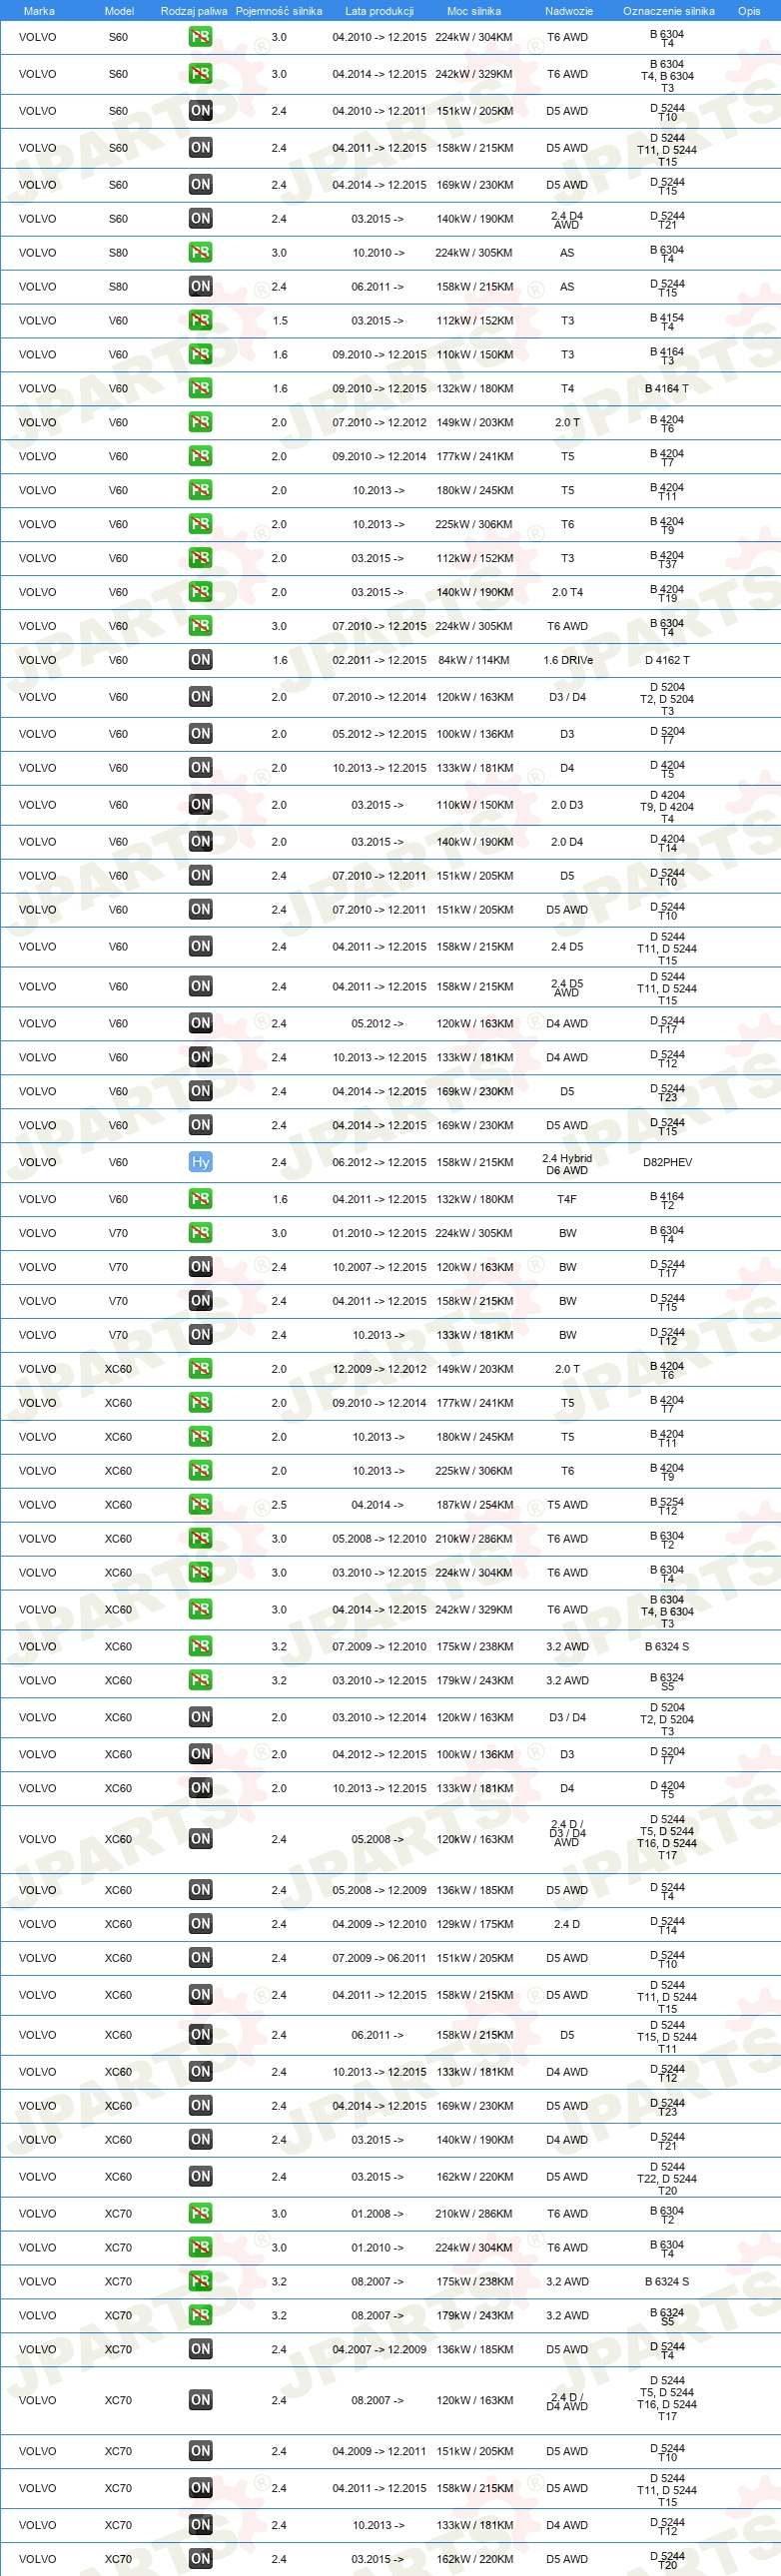Click the petrol icon in V60 B 4164 T3 row
Viewport: 781px width, 2576px height.
200,355
